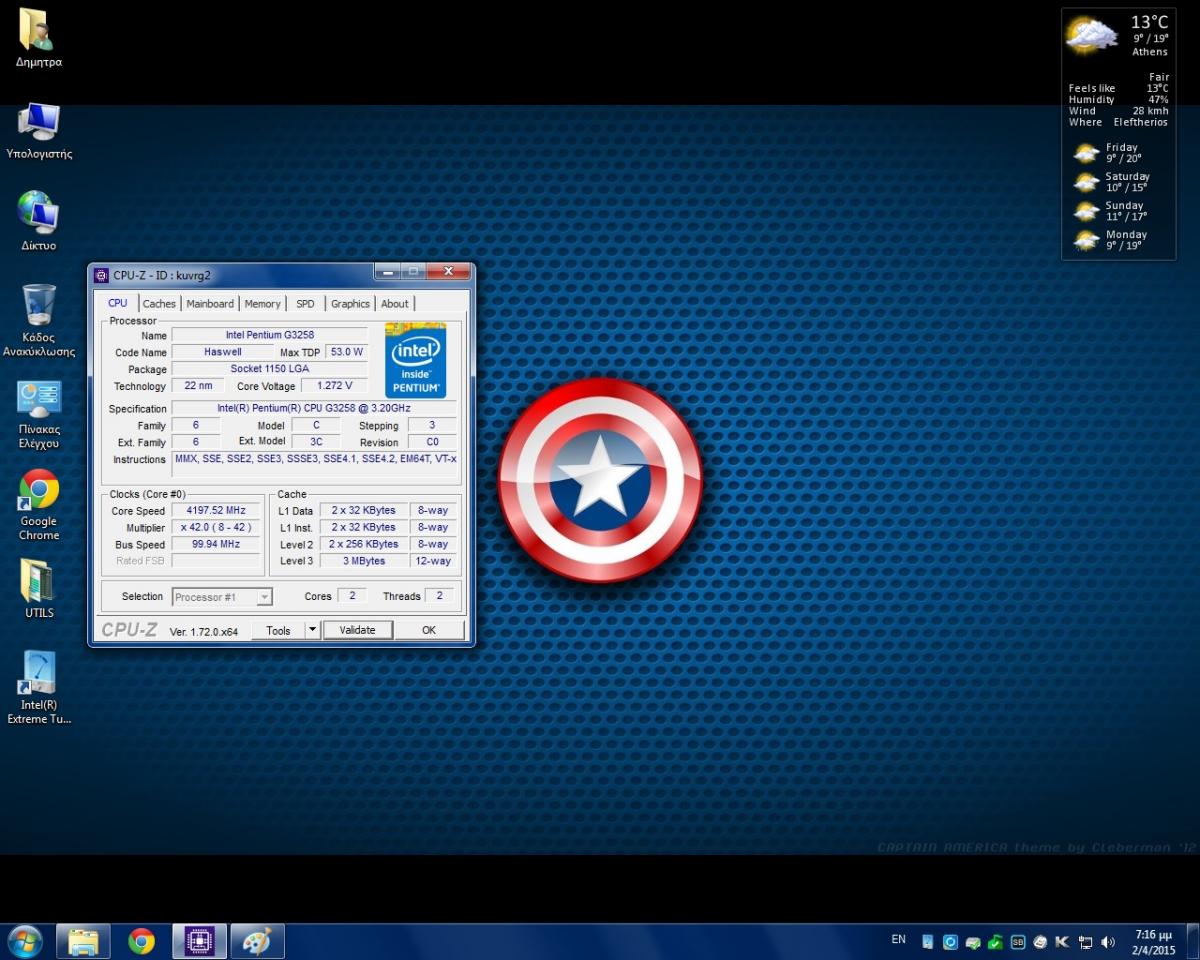The width and height of the screenshot is (1200, 960).
Task: Open the Δίκτυο network desktop icon
Action: [x=39, y=222]
